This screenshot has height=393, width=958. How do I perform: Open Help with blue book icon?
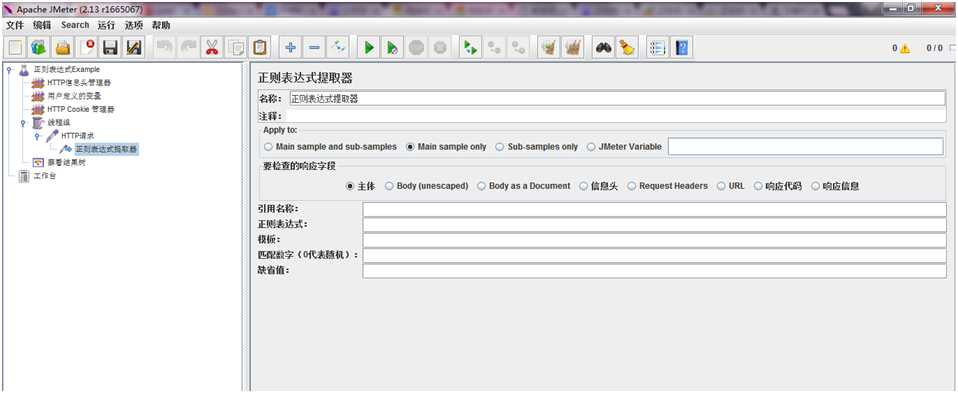[682, 48]
